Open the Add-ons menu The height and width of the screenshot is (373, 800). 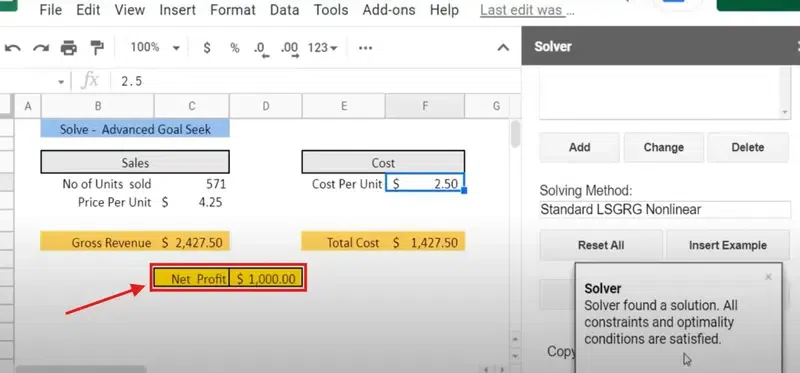[x=389, y=10]
